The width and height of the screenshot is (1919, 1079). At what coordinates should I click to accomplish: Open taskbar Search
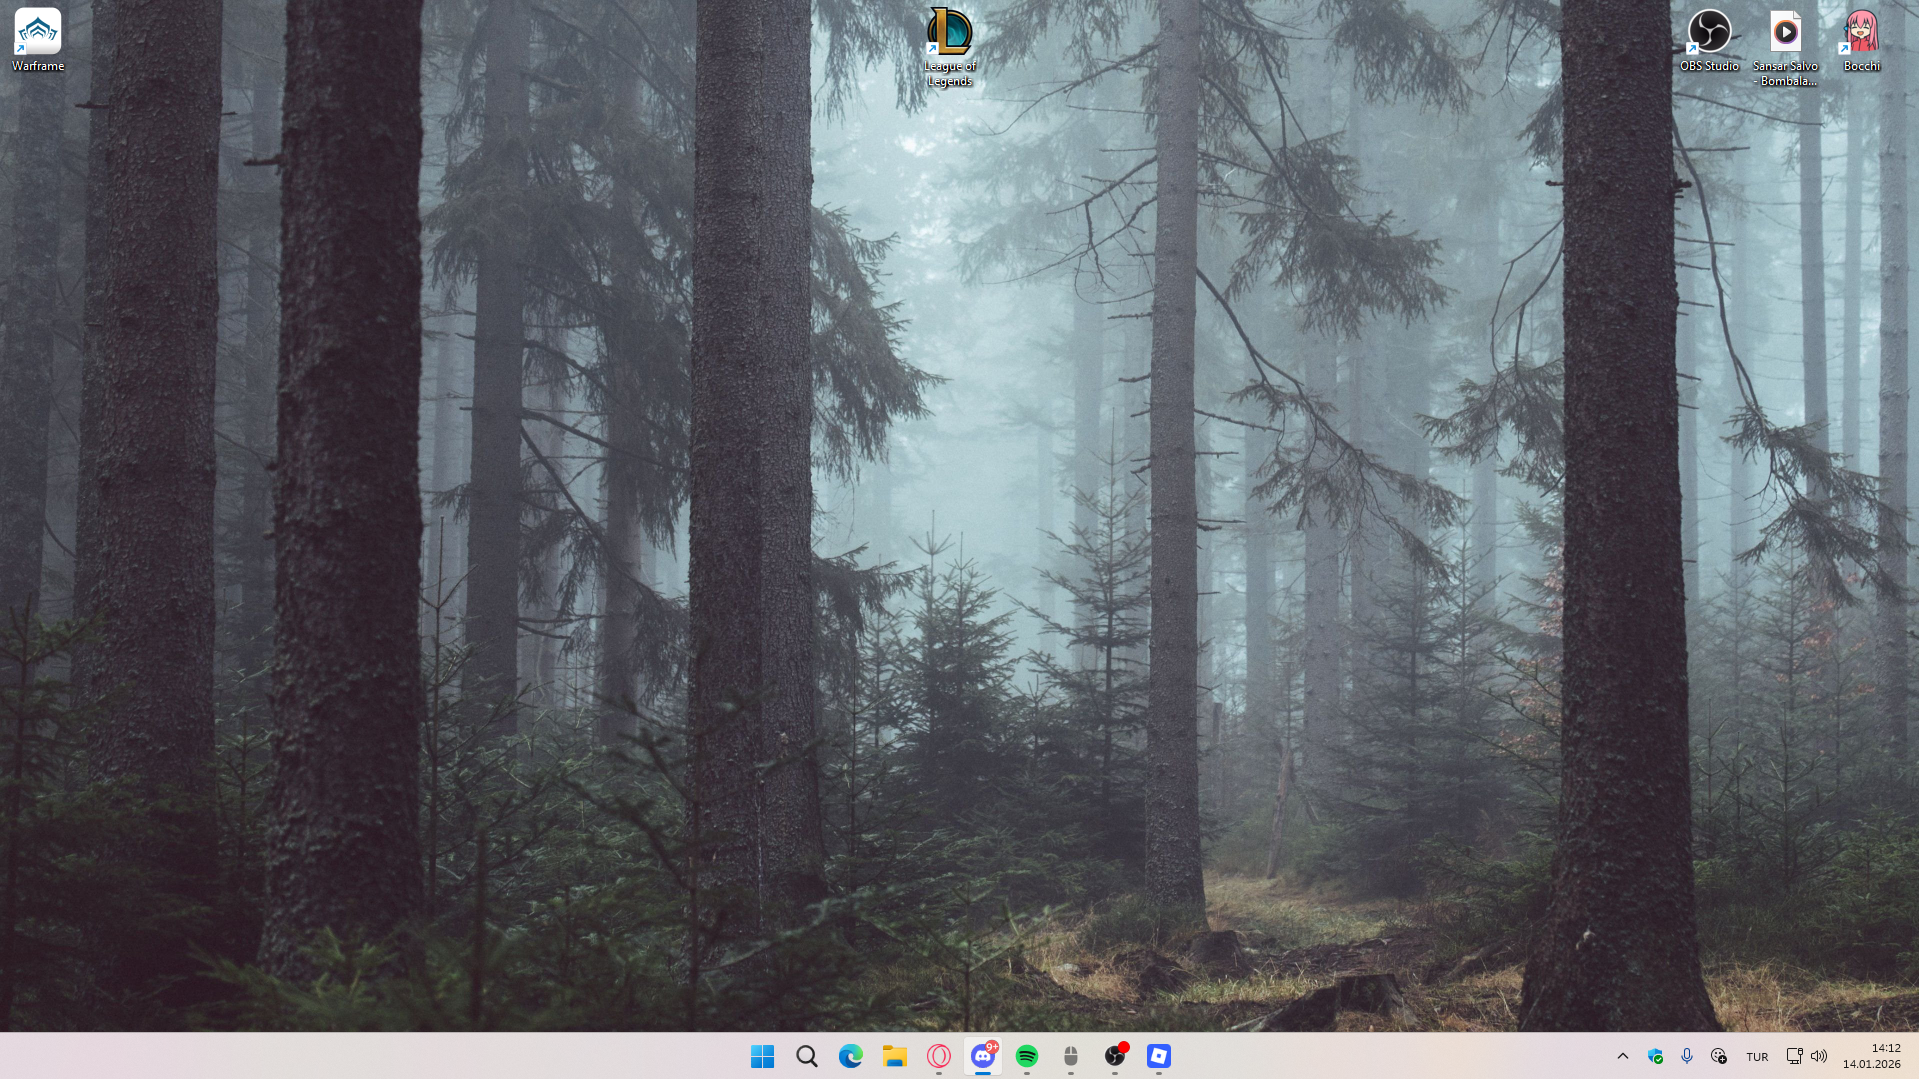click(x=806, y=1056)
